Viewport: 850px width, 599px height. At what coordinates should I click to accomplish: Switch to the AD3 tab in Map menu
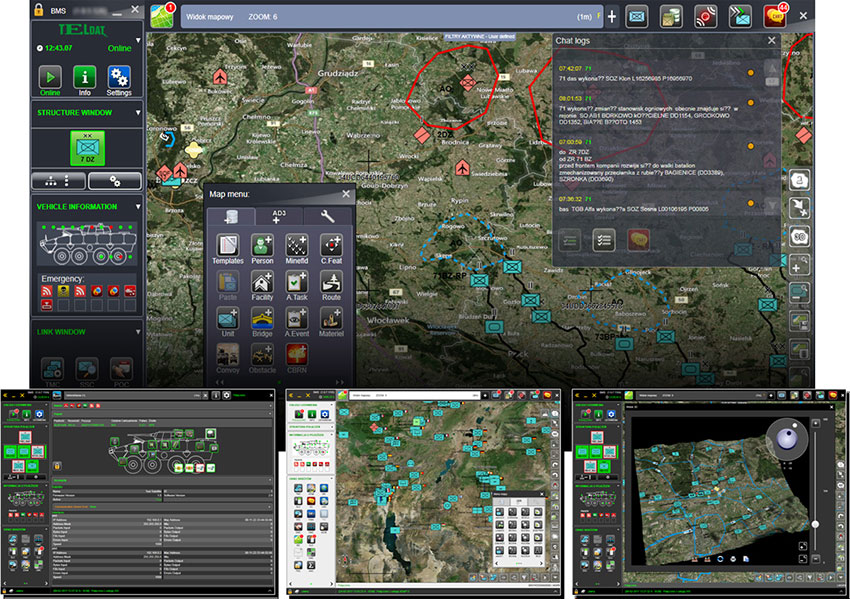[x=279, y=217]
